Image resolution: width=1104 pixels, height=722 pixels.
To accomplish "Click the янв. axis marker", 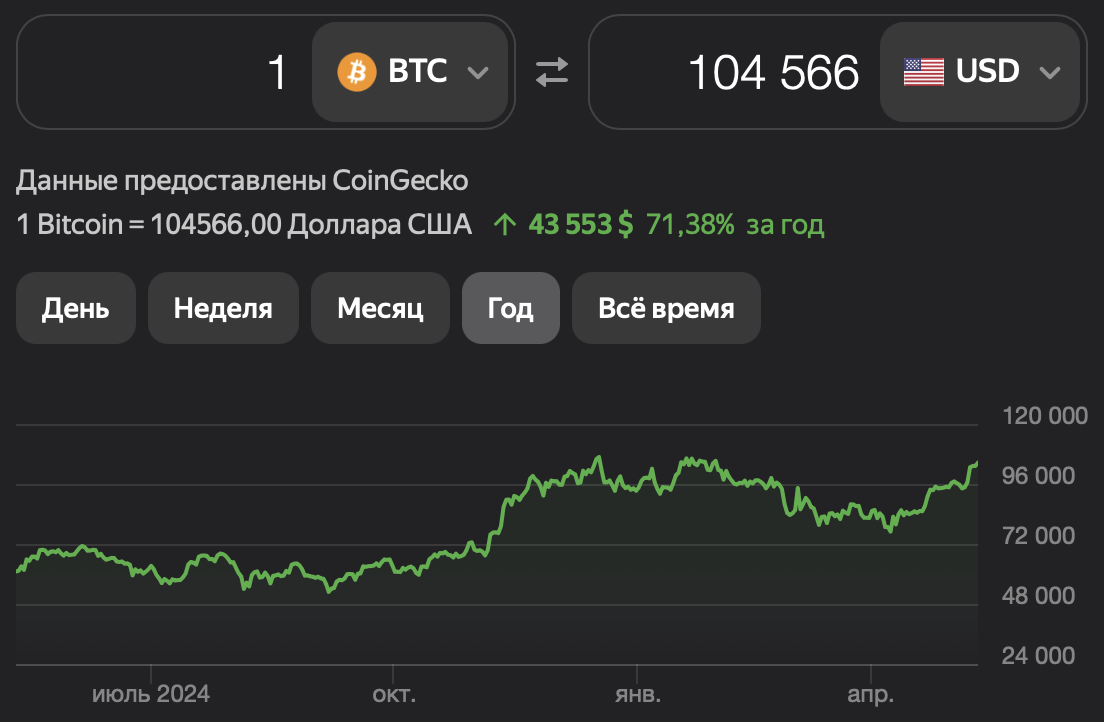I will [637, 694].
